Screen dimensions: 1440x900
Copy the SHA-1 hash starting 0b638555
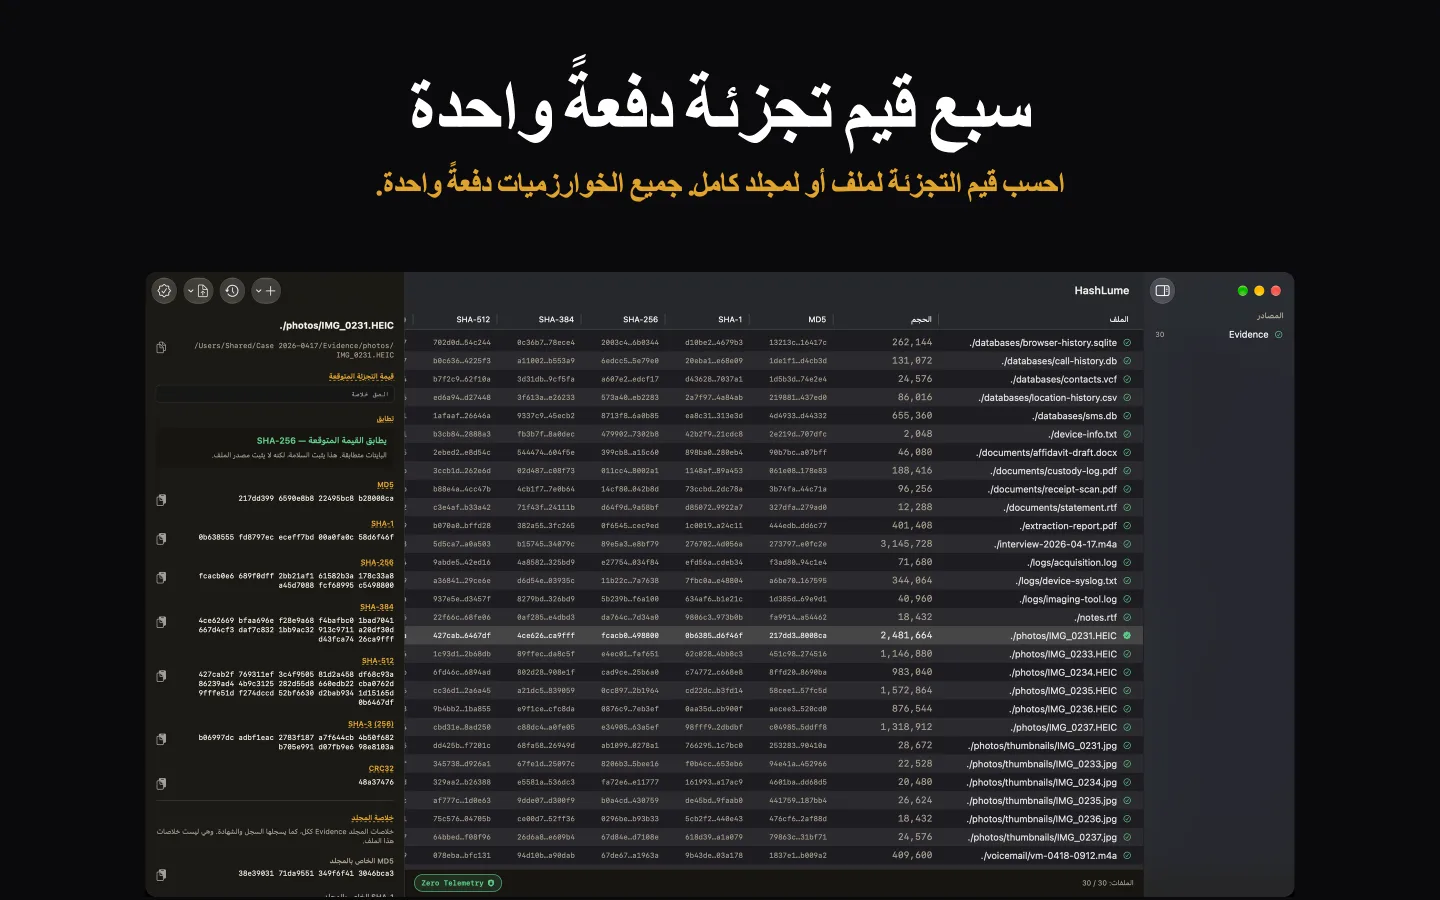[x=161, y=538]
